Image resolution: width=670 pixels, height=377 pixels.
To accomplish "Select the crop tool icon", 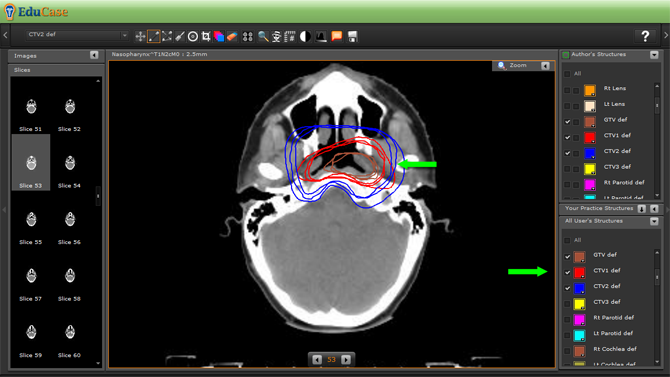I will 206,36.
